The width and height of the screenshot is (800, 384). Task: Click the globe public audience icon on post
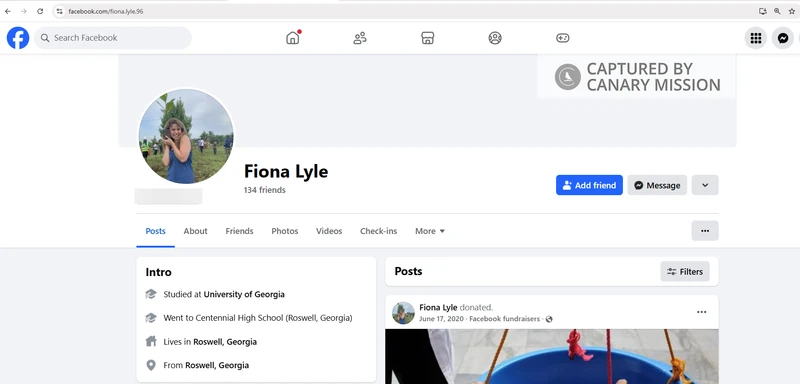pos(549,319)
